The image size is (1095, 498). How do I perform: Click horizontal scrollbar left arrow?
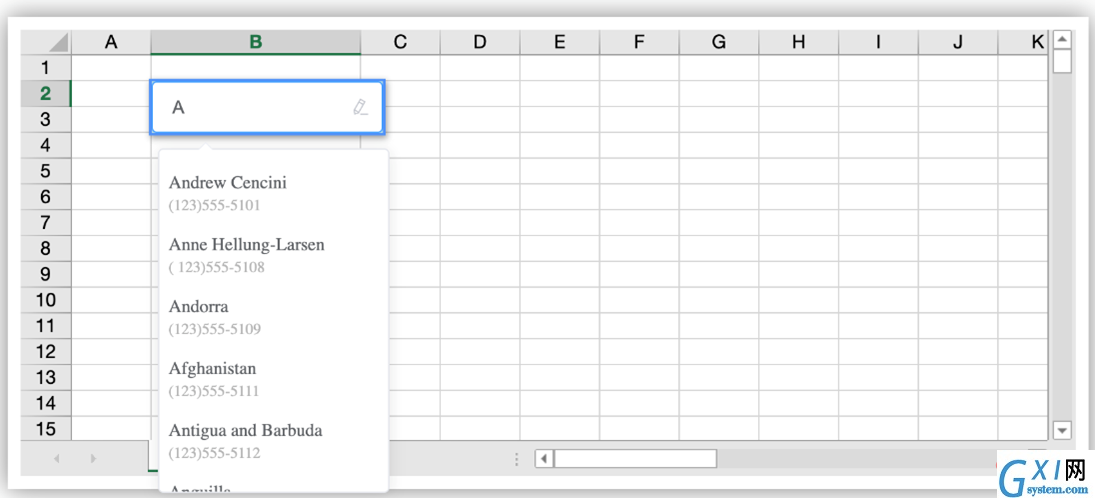tap(544, 459)
